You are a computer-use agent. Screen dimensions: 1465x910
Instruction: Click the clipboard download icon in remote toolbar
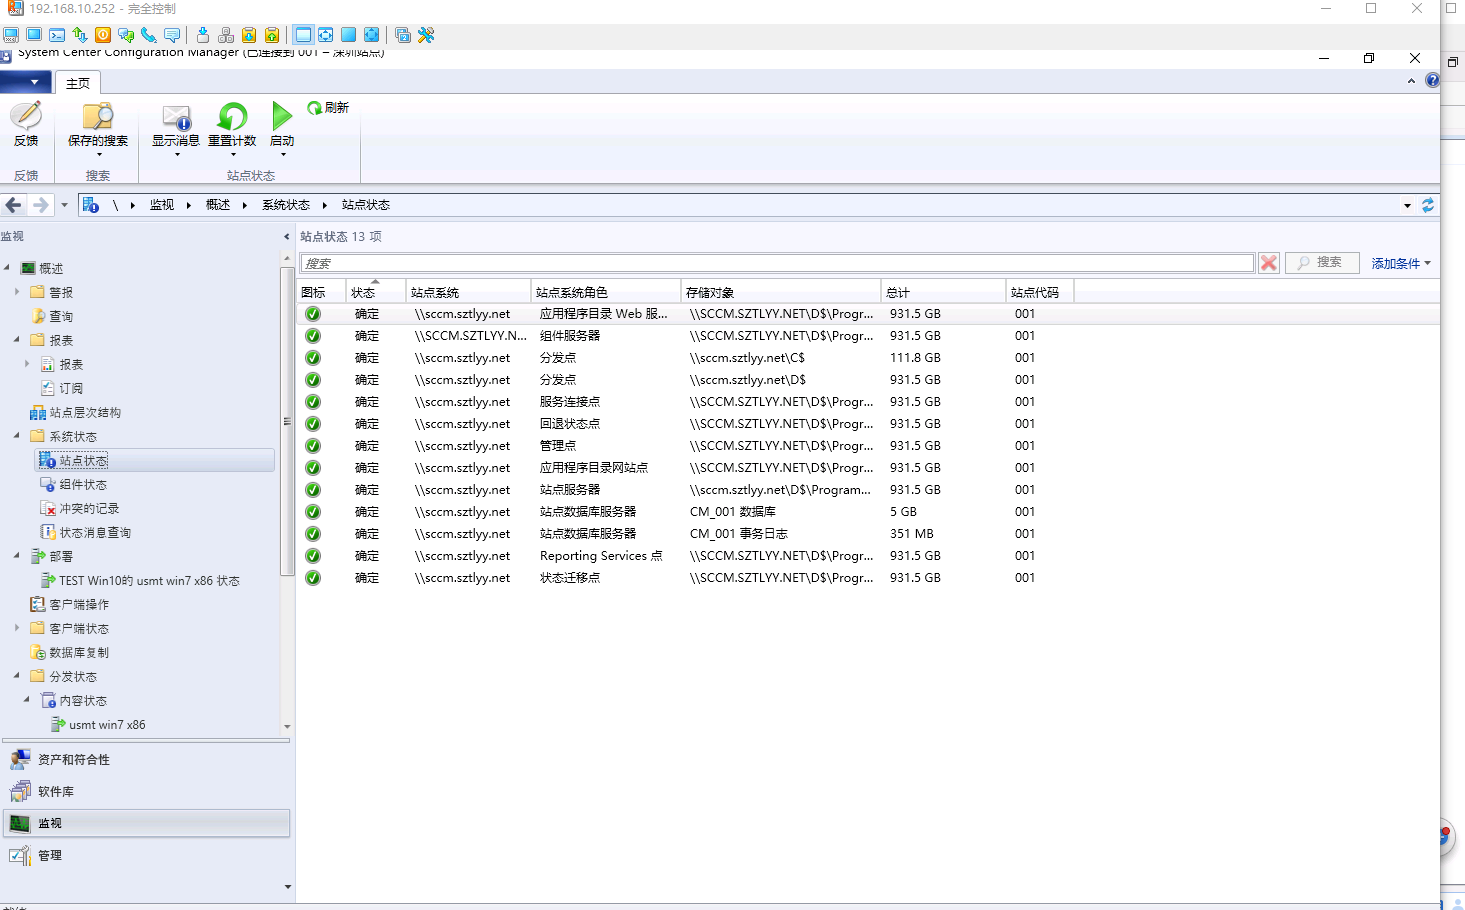coord(249,35)
